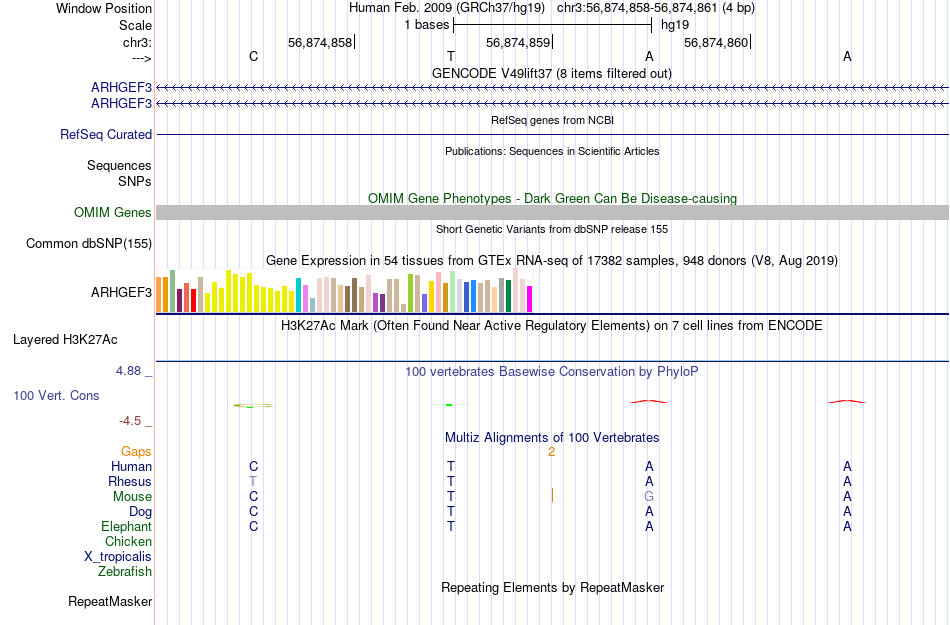Click the 1 bases scale bar
Screen dimensions: 950x625
(x=552, y=25)
